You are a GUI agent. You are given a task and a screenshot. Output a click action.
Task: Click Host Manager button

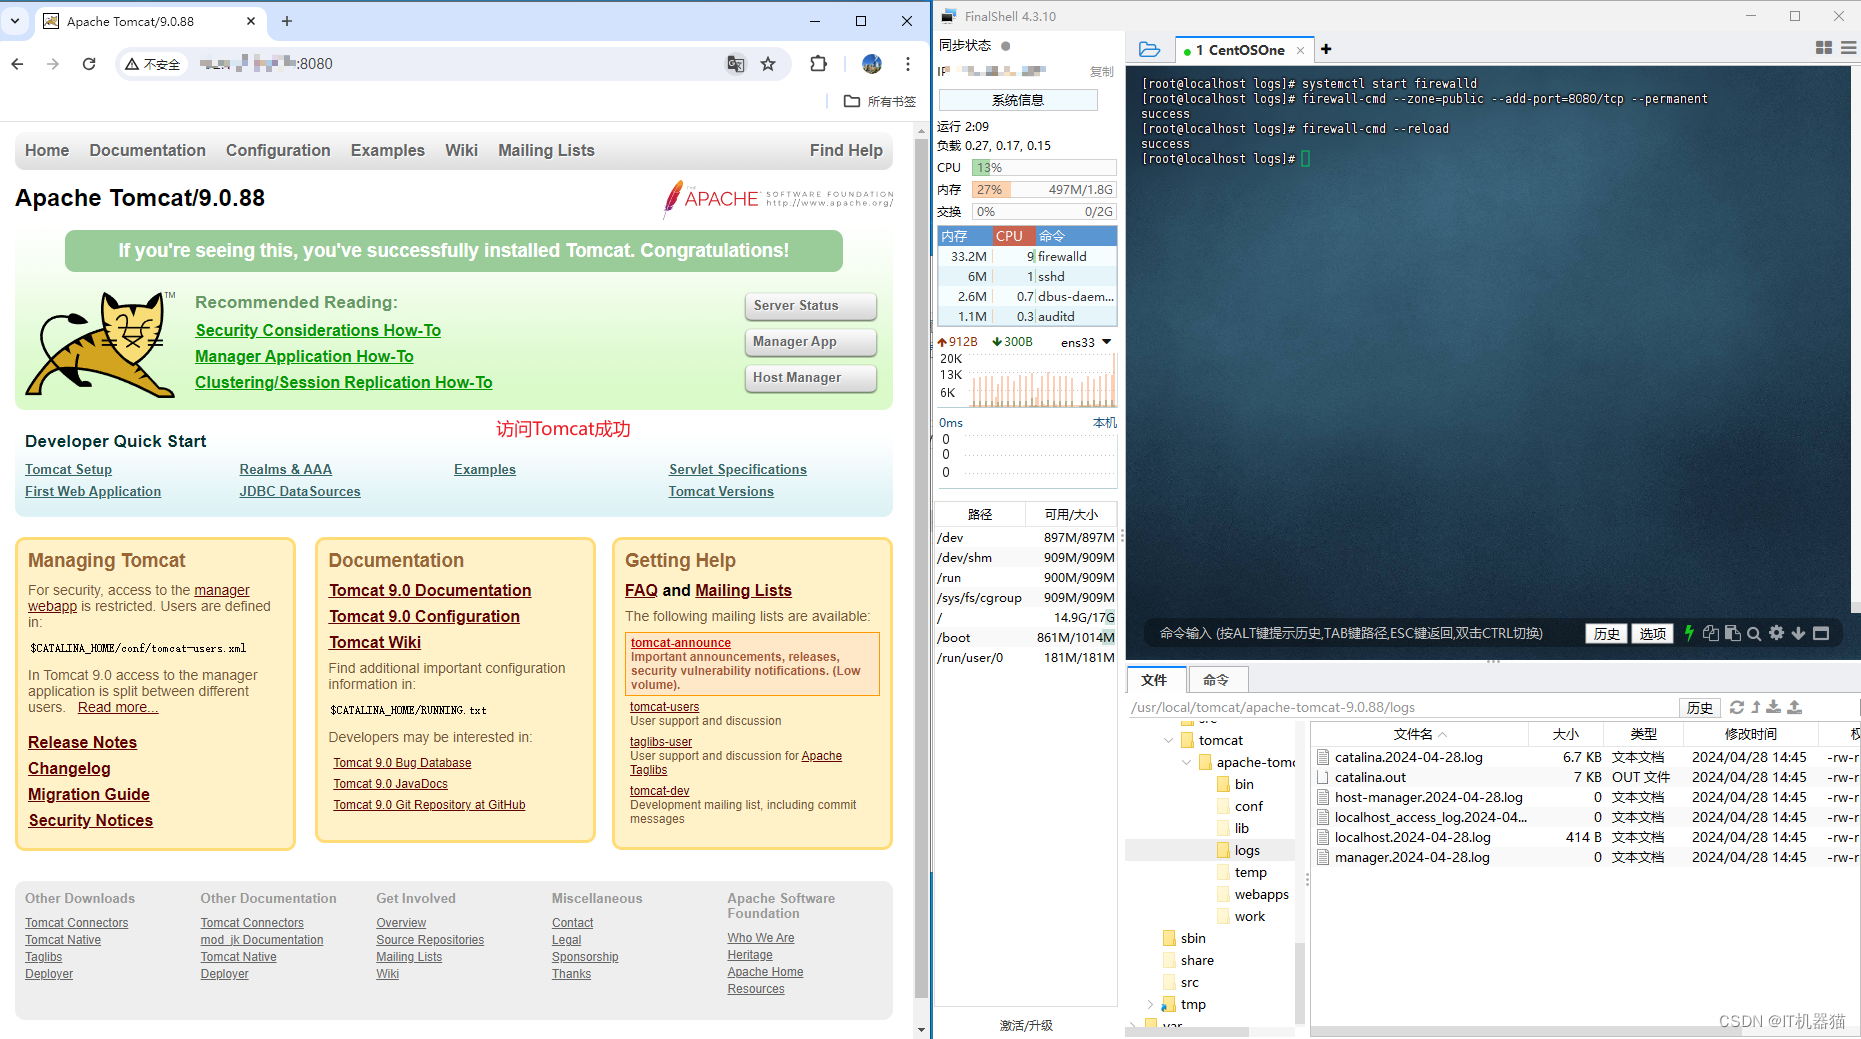pos(810,378)
